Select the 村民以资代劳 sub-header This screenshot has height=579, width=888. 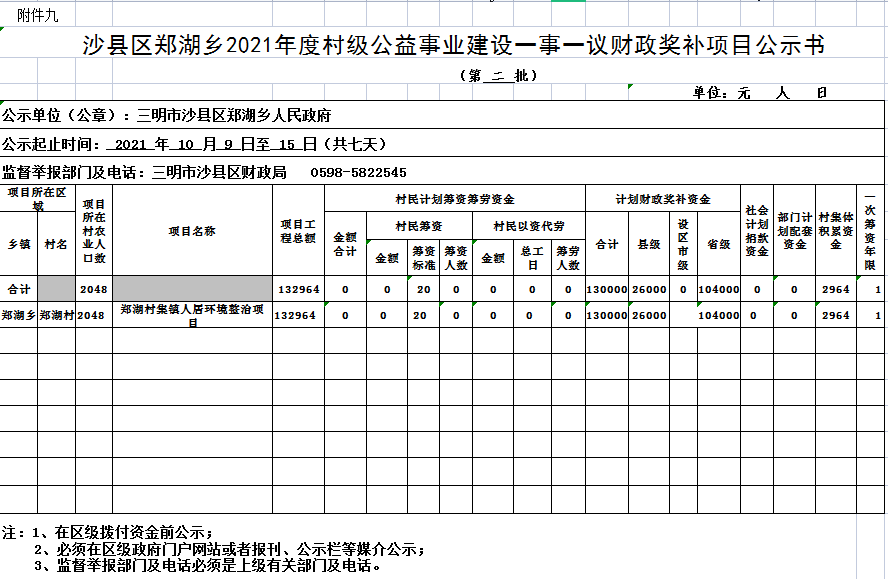(x=529, y=227)
